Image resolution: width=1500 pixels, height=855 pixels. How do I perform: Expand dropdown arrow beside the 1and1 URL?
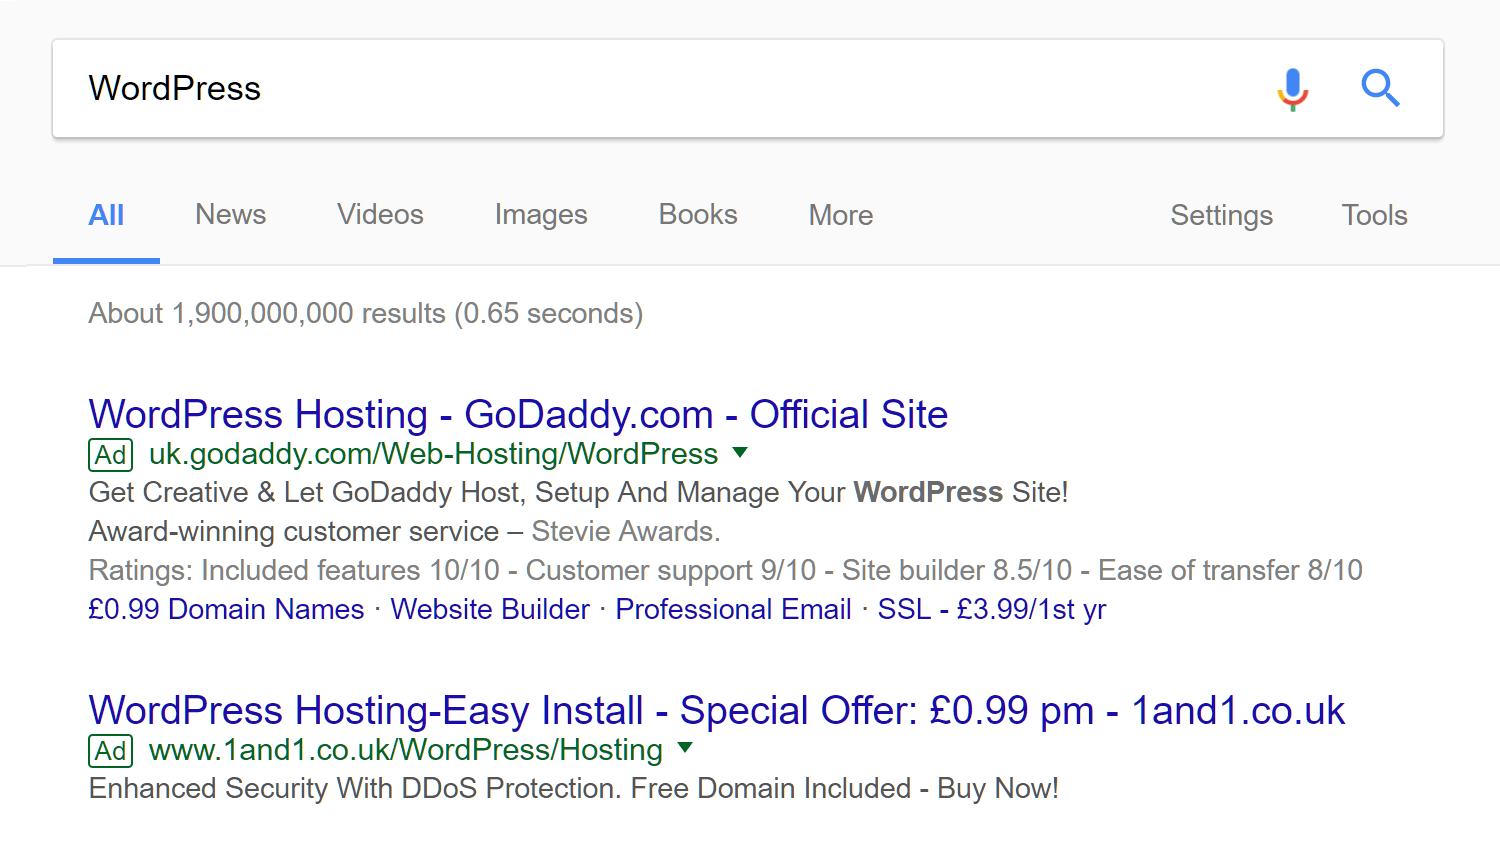685,747
